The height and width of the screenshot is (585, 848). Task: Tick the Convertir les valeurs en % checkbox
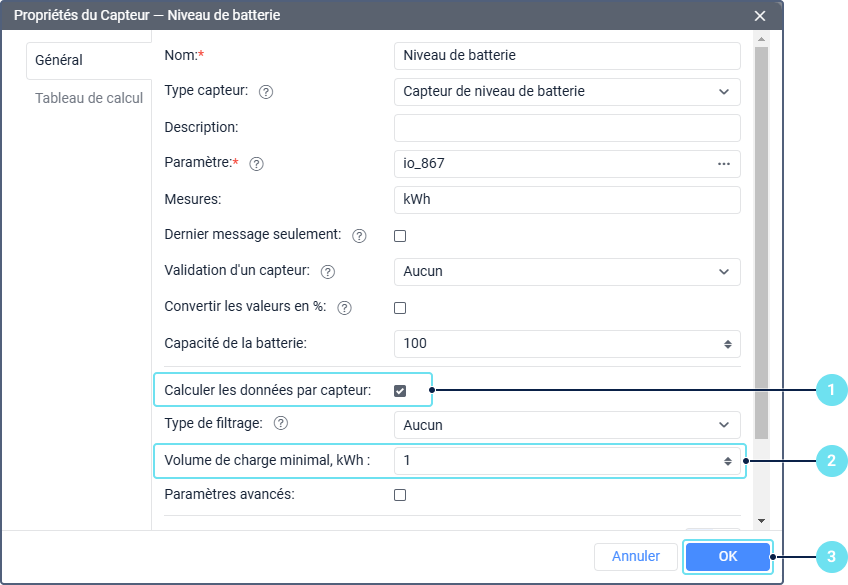click(400, 308)
